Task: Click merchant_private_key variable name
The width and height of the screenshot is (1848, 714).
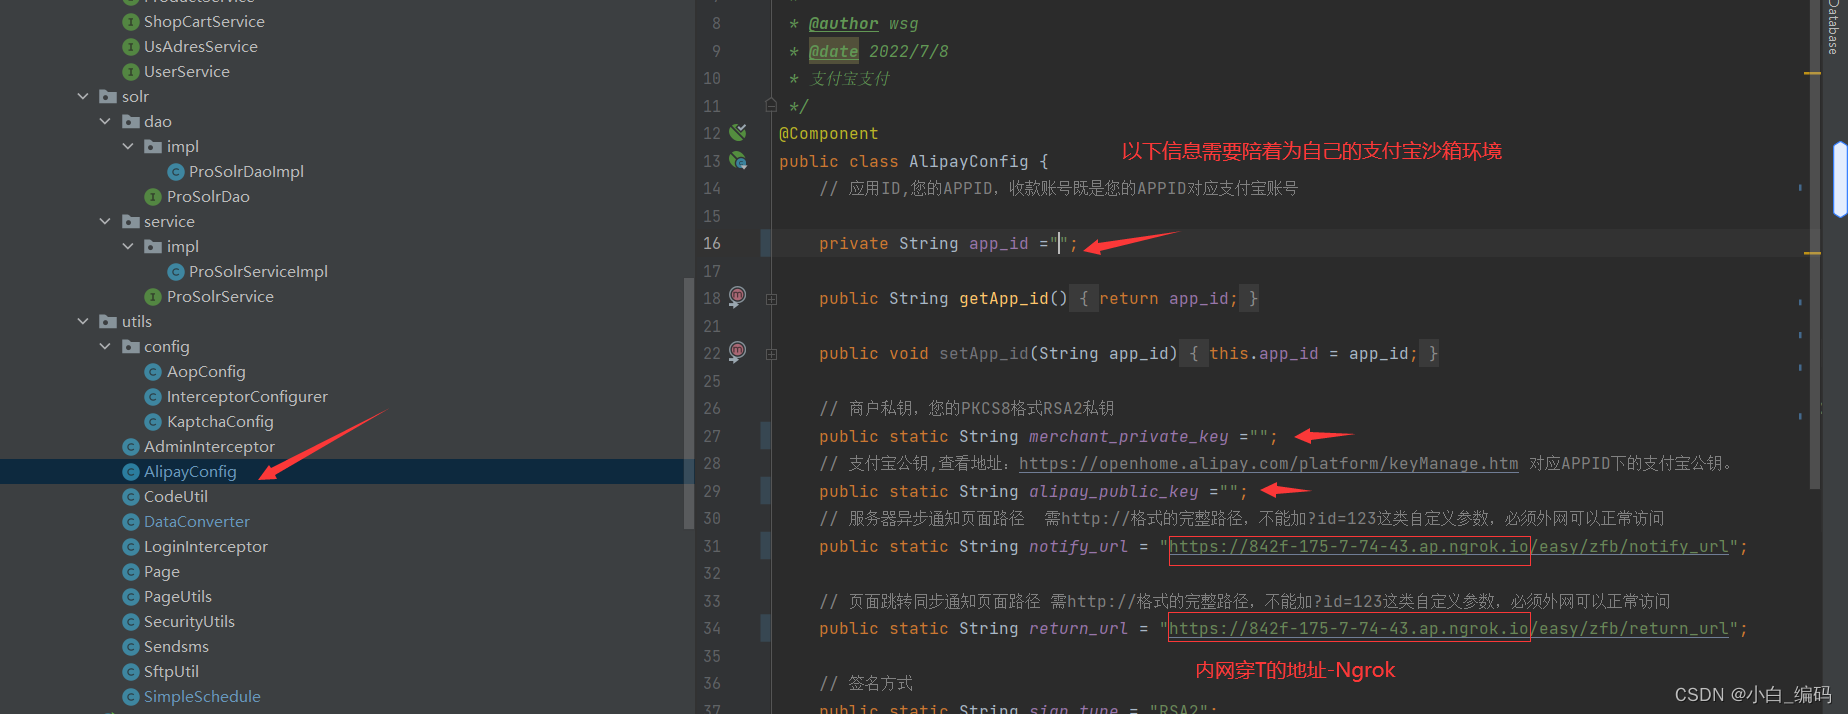Action: (1128, 437)
